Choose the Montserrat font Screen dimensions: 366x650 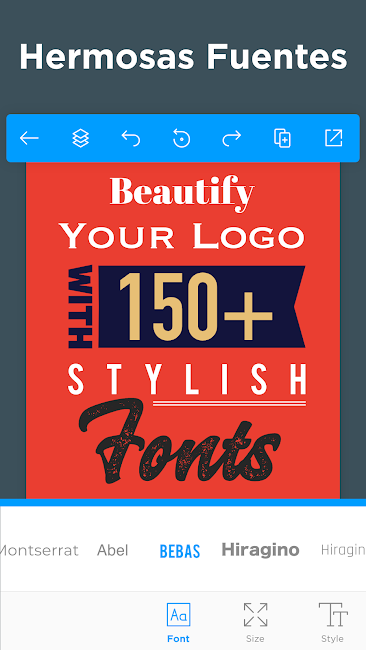coord(39,551)
